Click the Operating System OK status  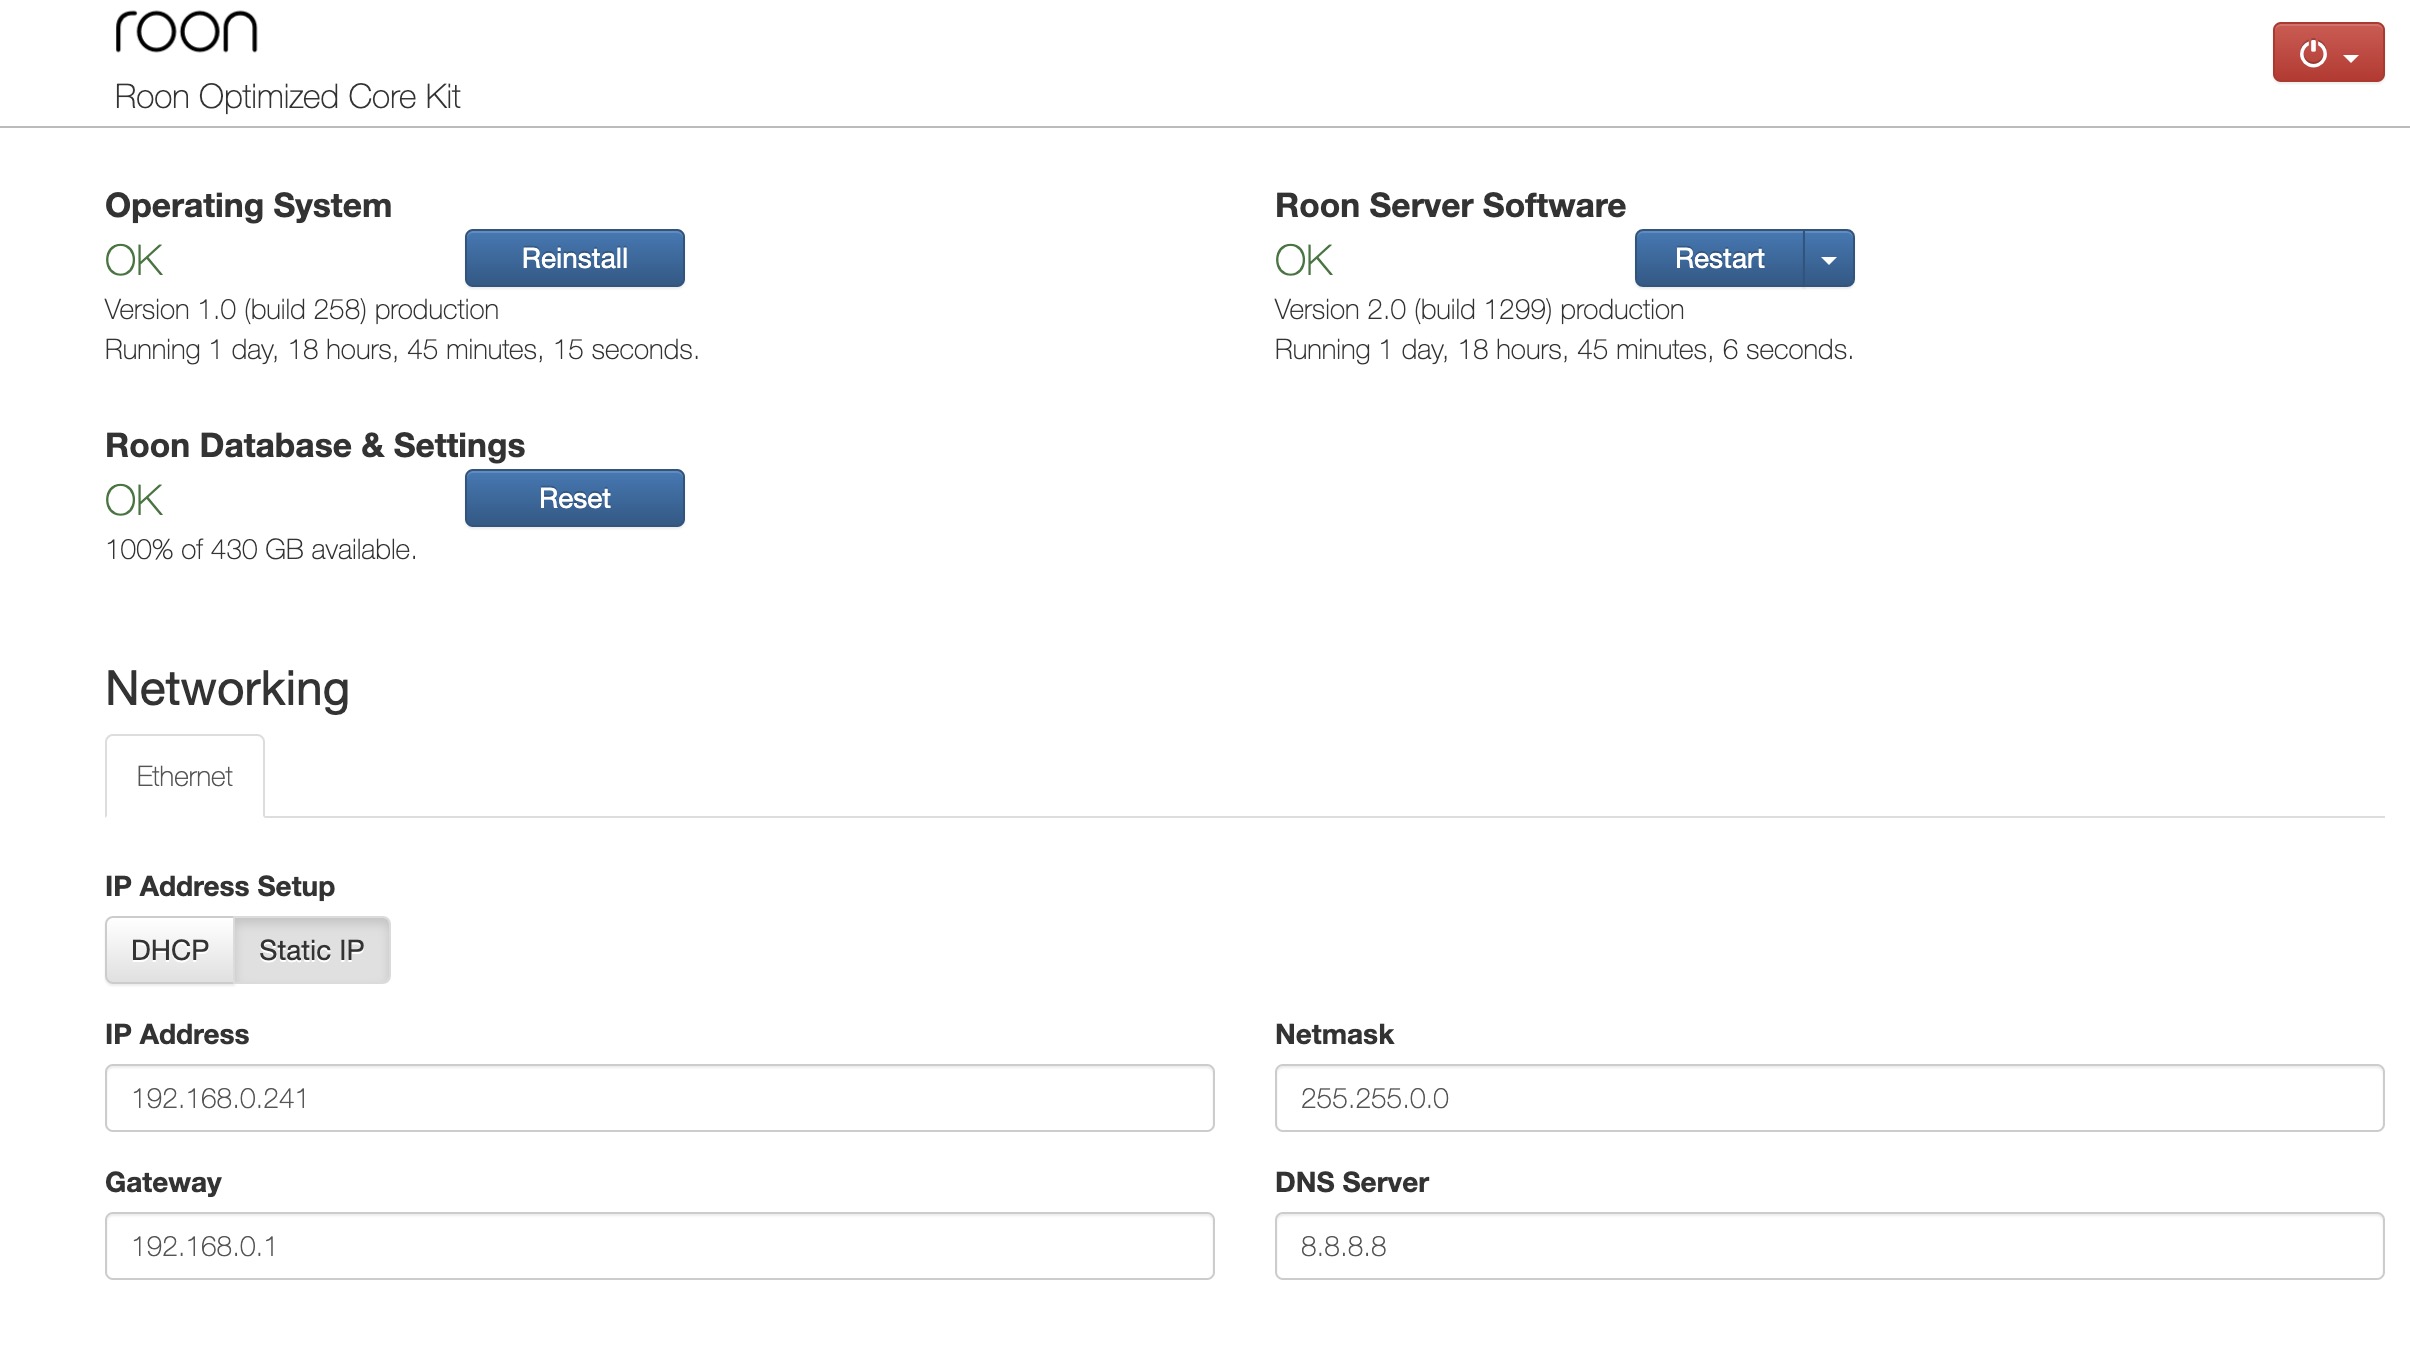point(134,260)
